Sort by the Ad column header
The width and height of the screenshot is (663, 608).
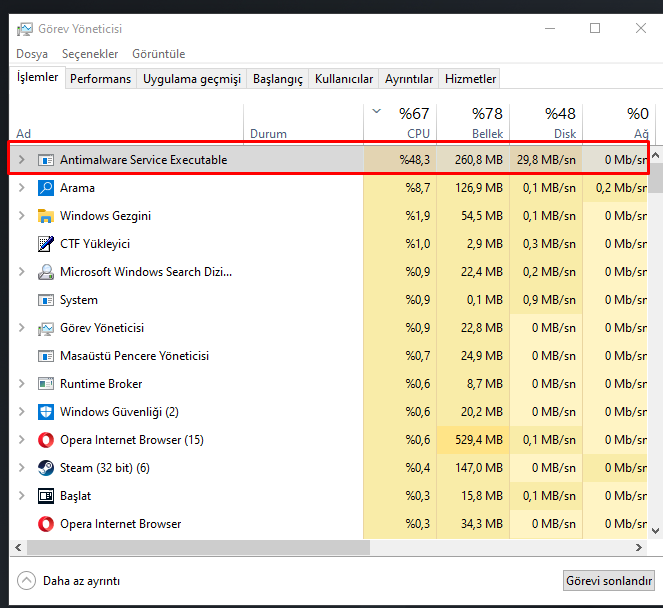[x=126, y=123]
